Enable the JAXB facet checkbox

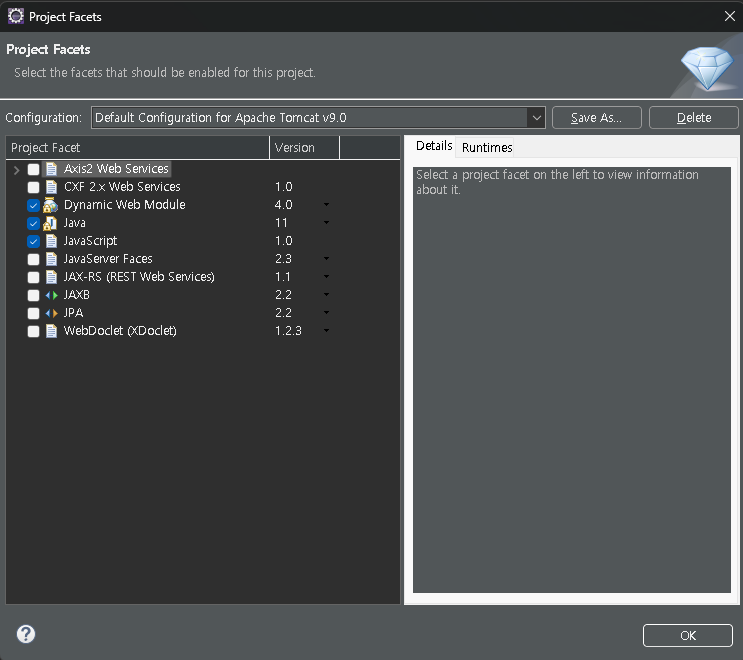tap(33, 295)
